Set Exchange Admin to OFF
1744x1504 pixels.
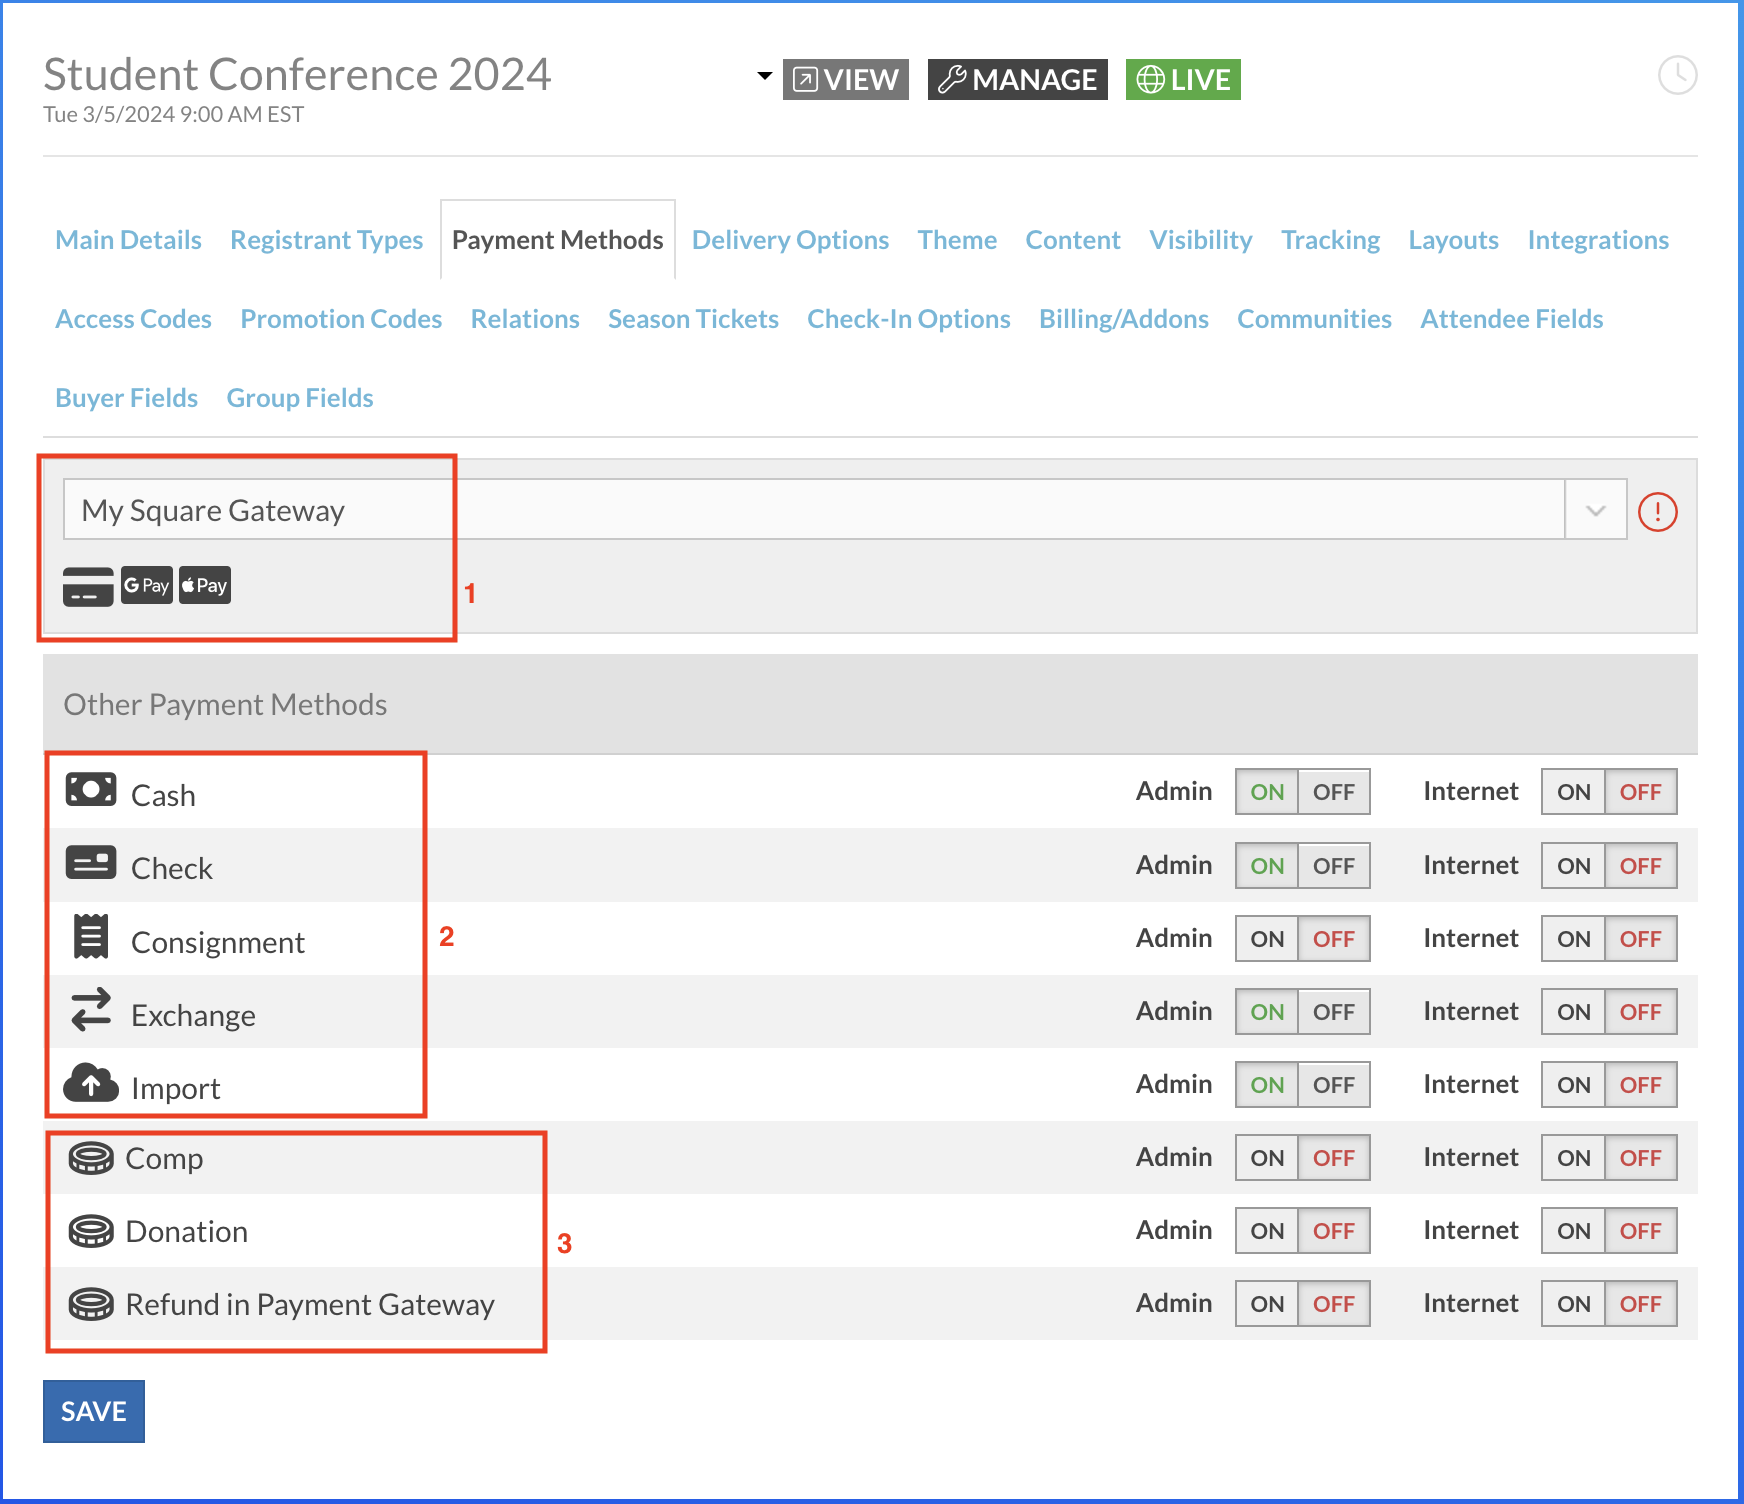coord(1334,1012)
